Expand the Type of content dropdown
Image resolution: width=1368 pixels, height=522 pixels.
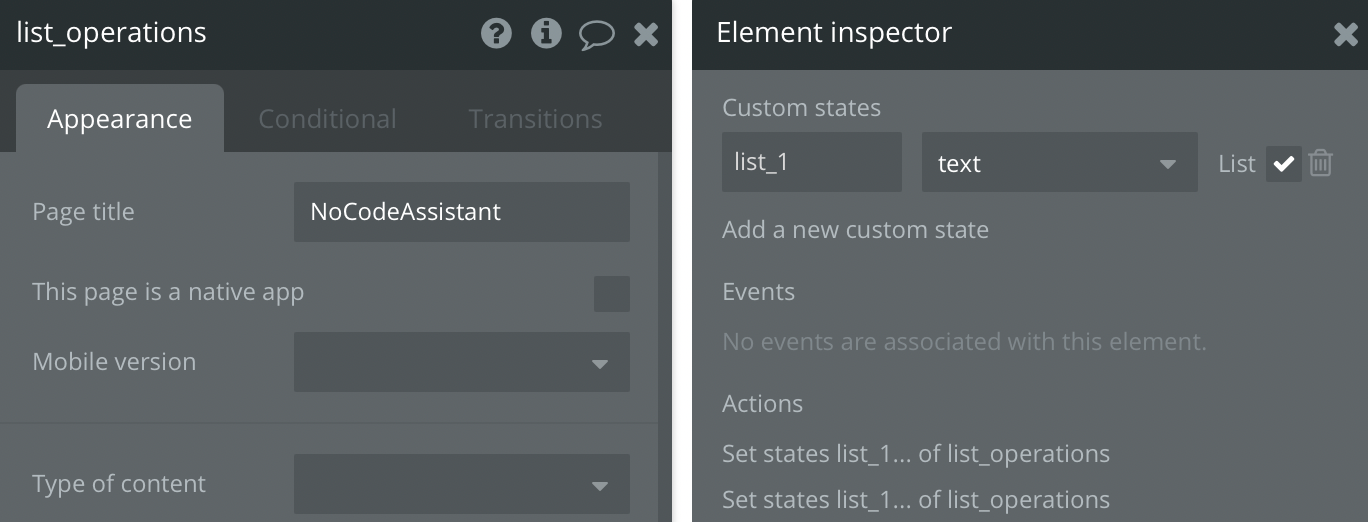(x=462, y=484)
